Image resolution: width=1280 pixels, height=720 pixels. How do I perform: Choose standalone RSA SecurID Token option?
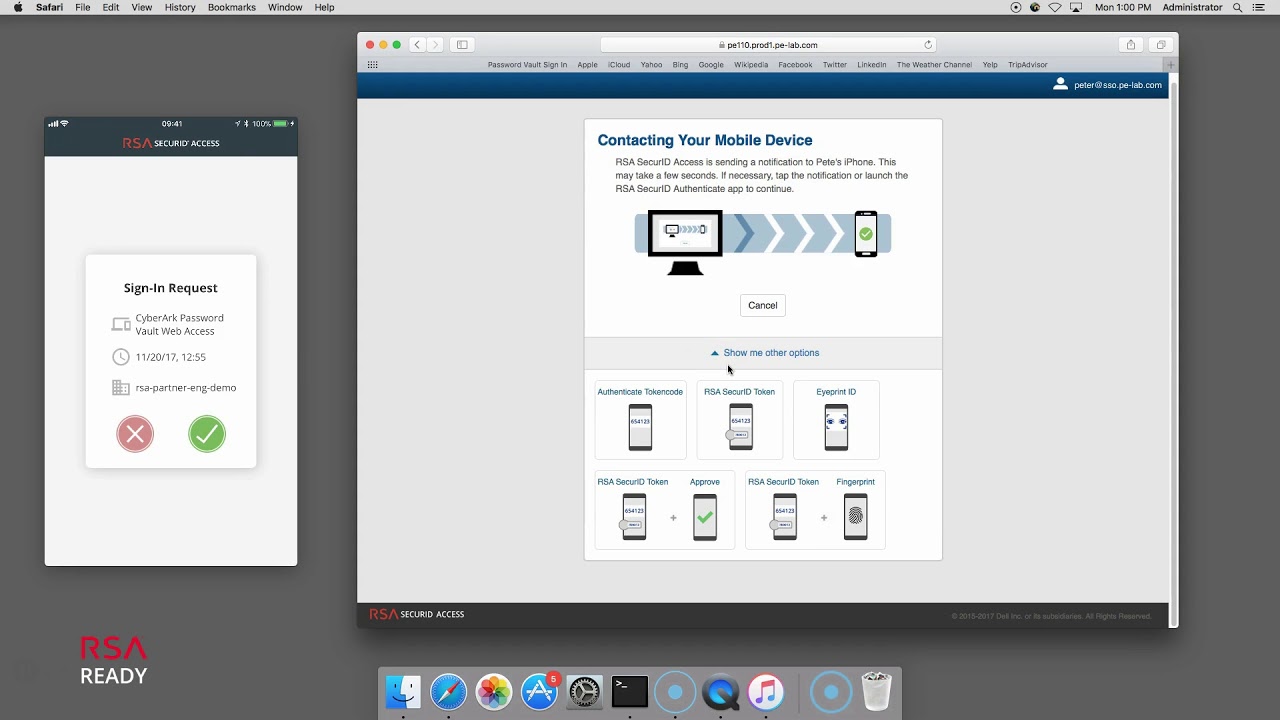tap(740, 420)
